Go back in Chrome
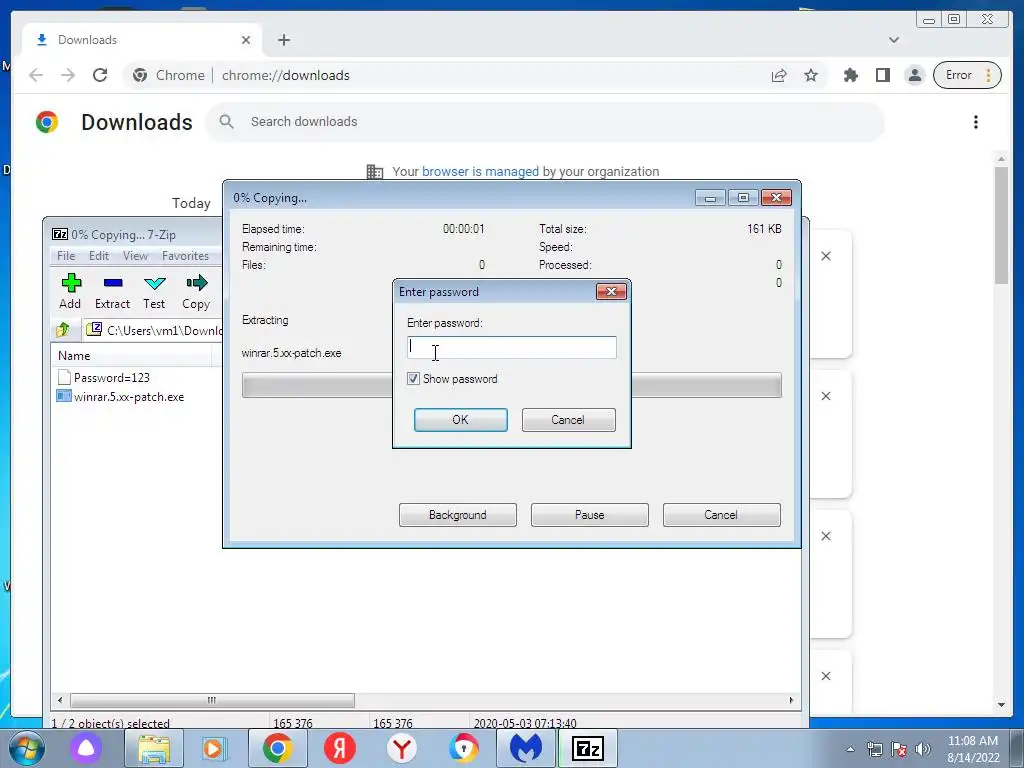 coord(36,75)
